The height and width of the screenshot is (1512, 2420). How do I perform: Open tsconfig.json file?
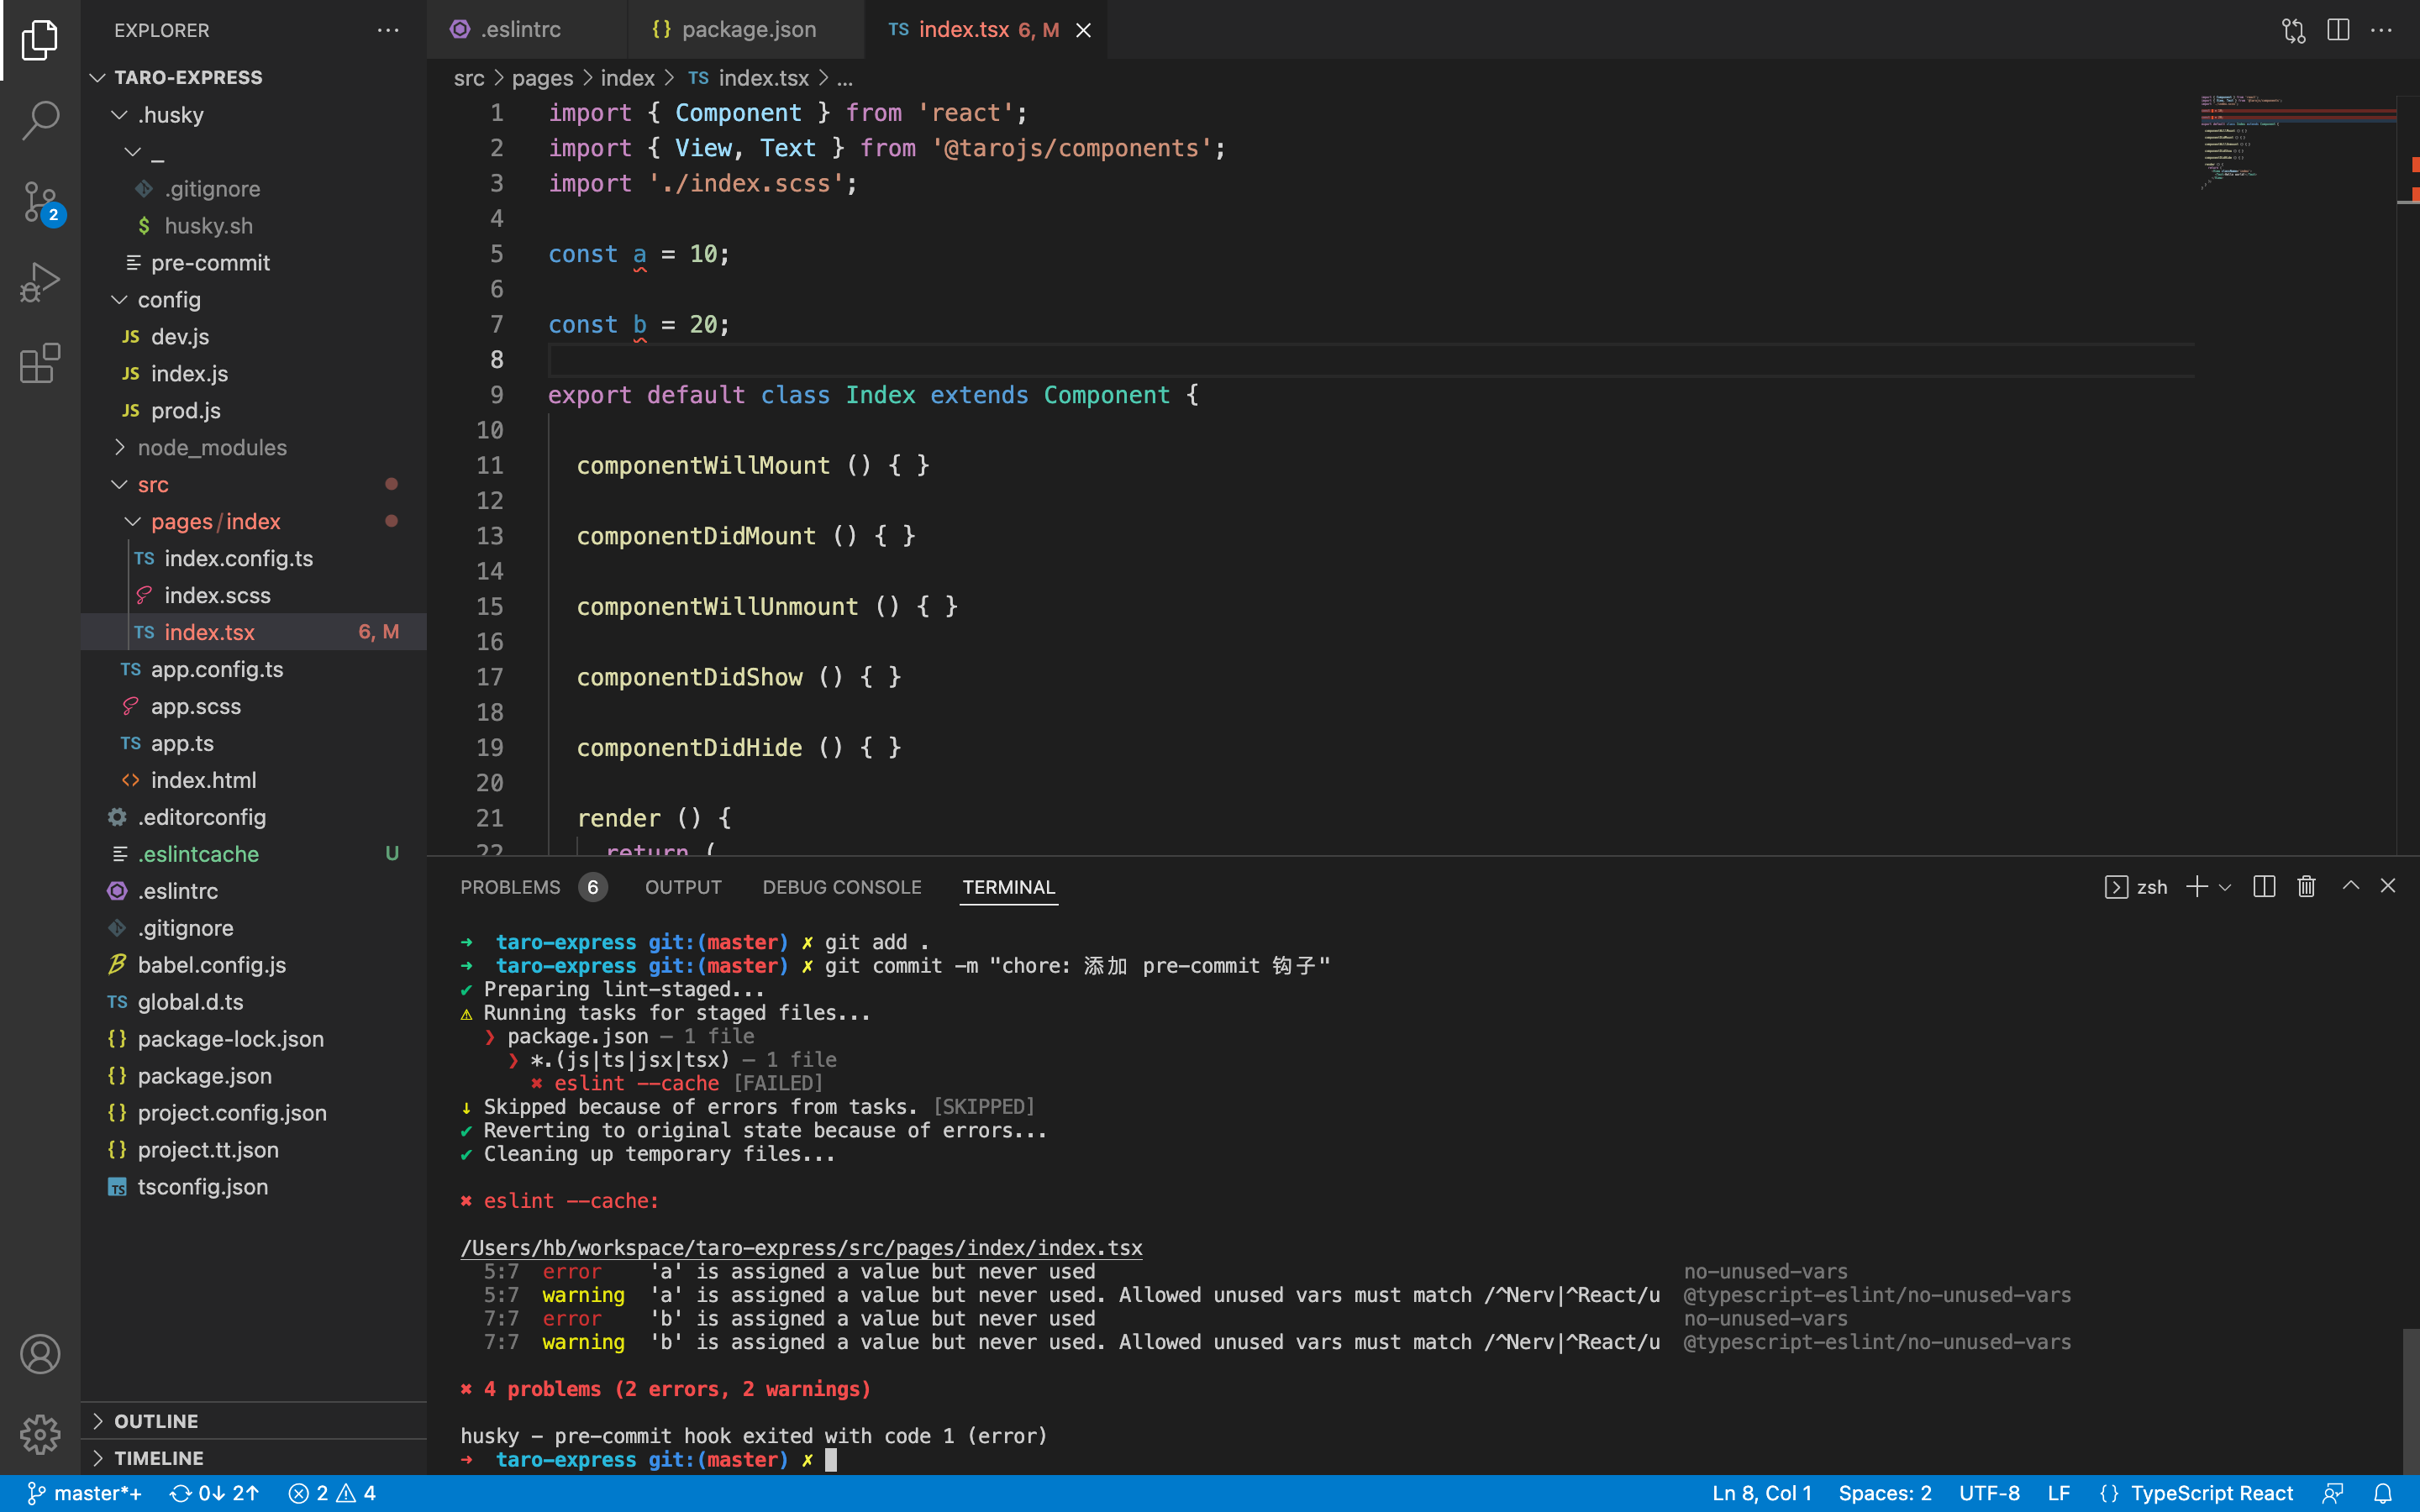254,1187
